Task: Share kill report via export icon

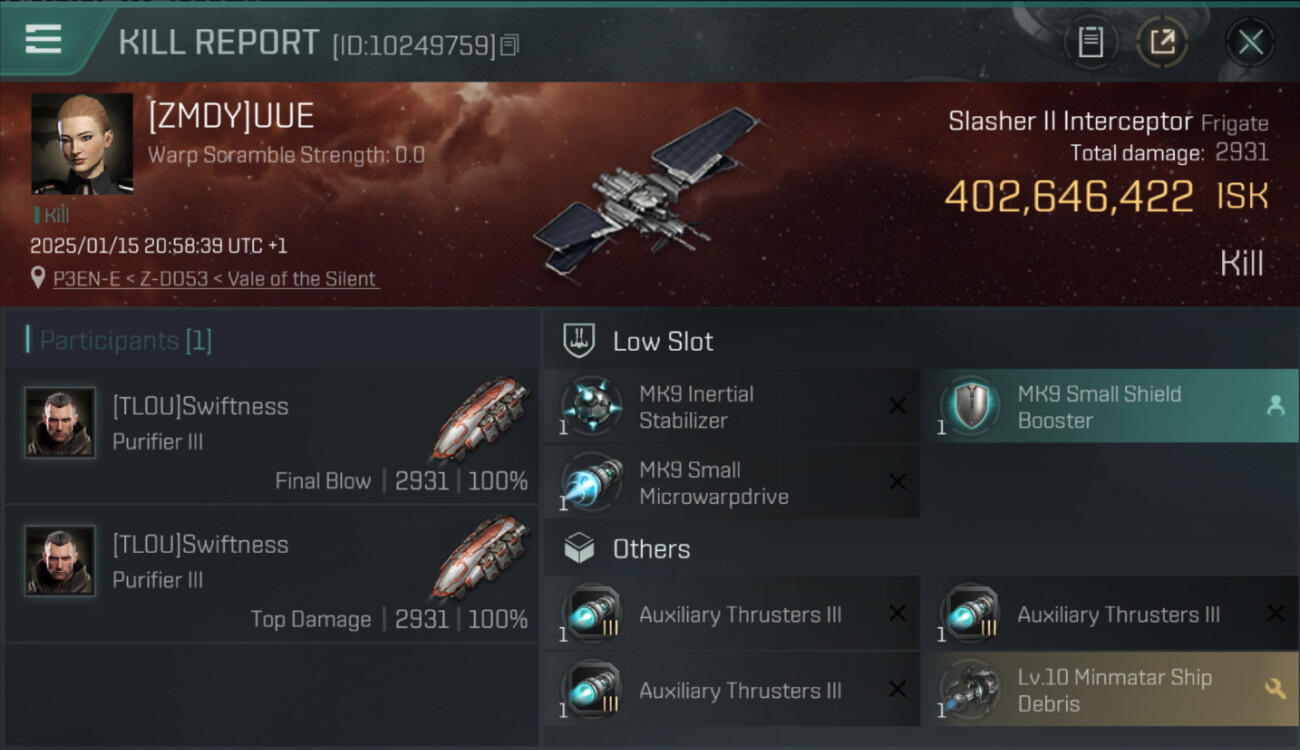Action: [1162, 43]
